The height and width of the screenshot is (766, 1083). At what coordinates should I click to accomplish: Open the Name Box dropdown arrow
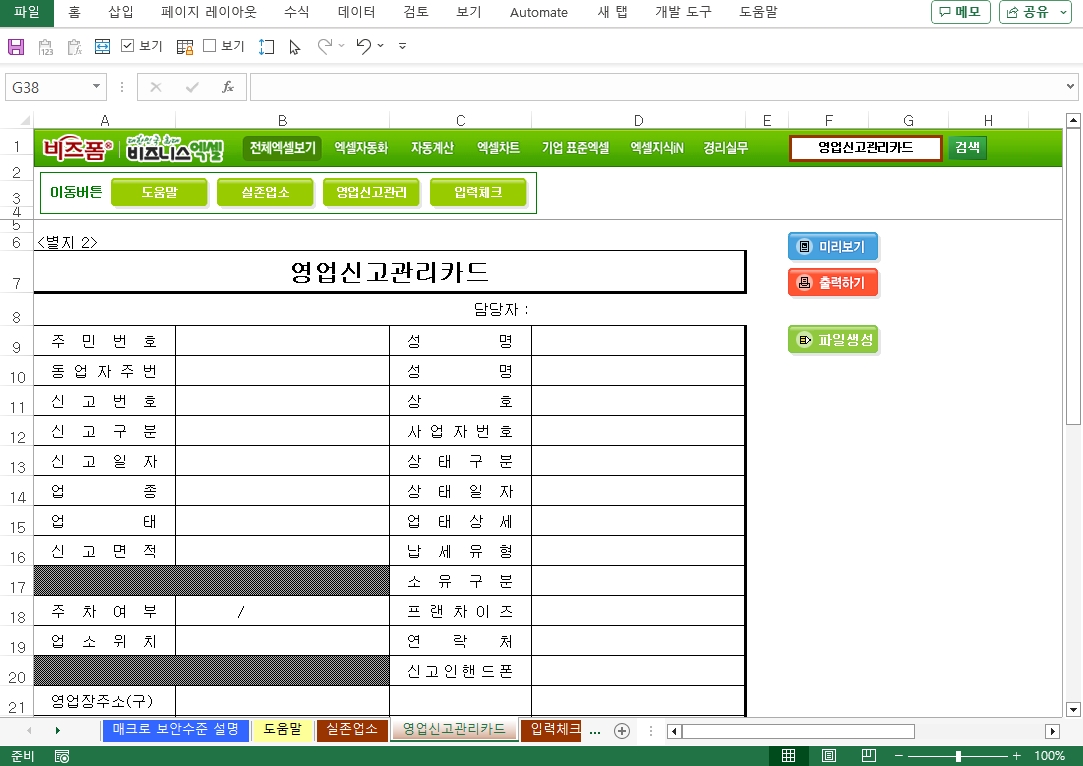[x=97, y=87]
